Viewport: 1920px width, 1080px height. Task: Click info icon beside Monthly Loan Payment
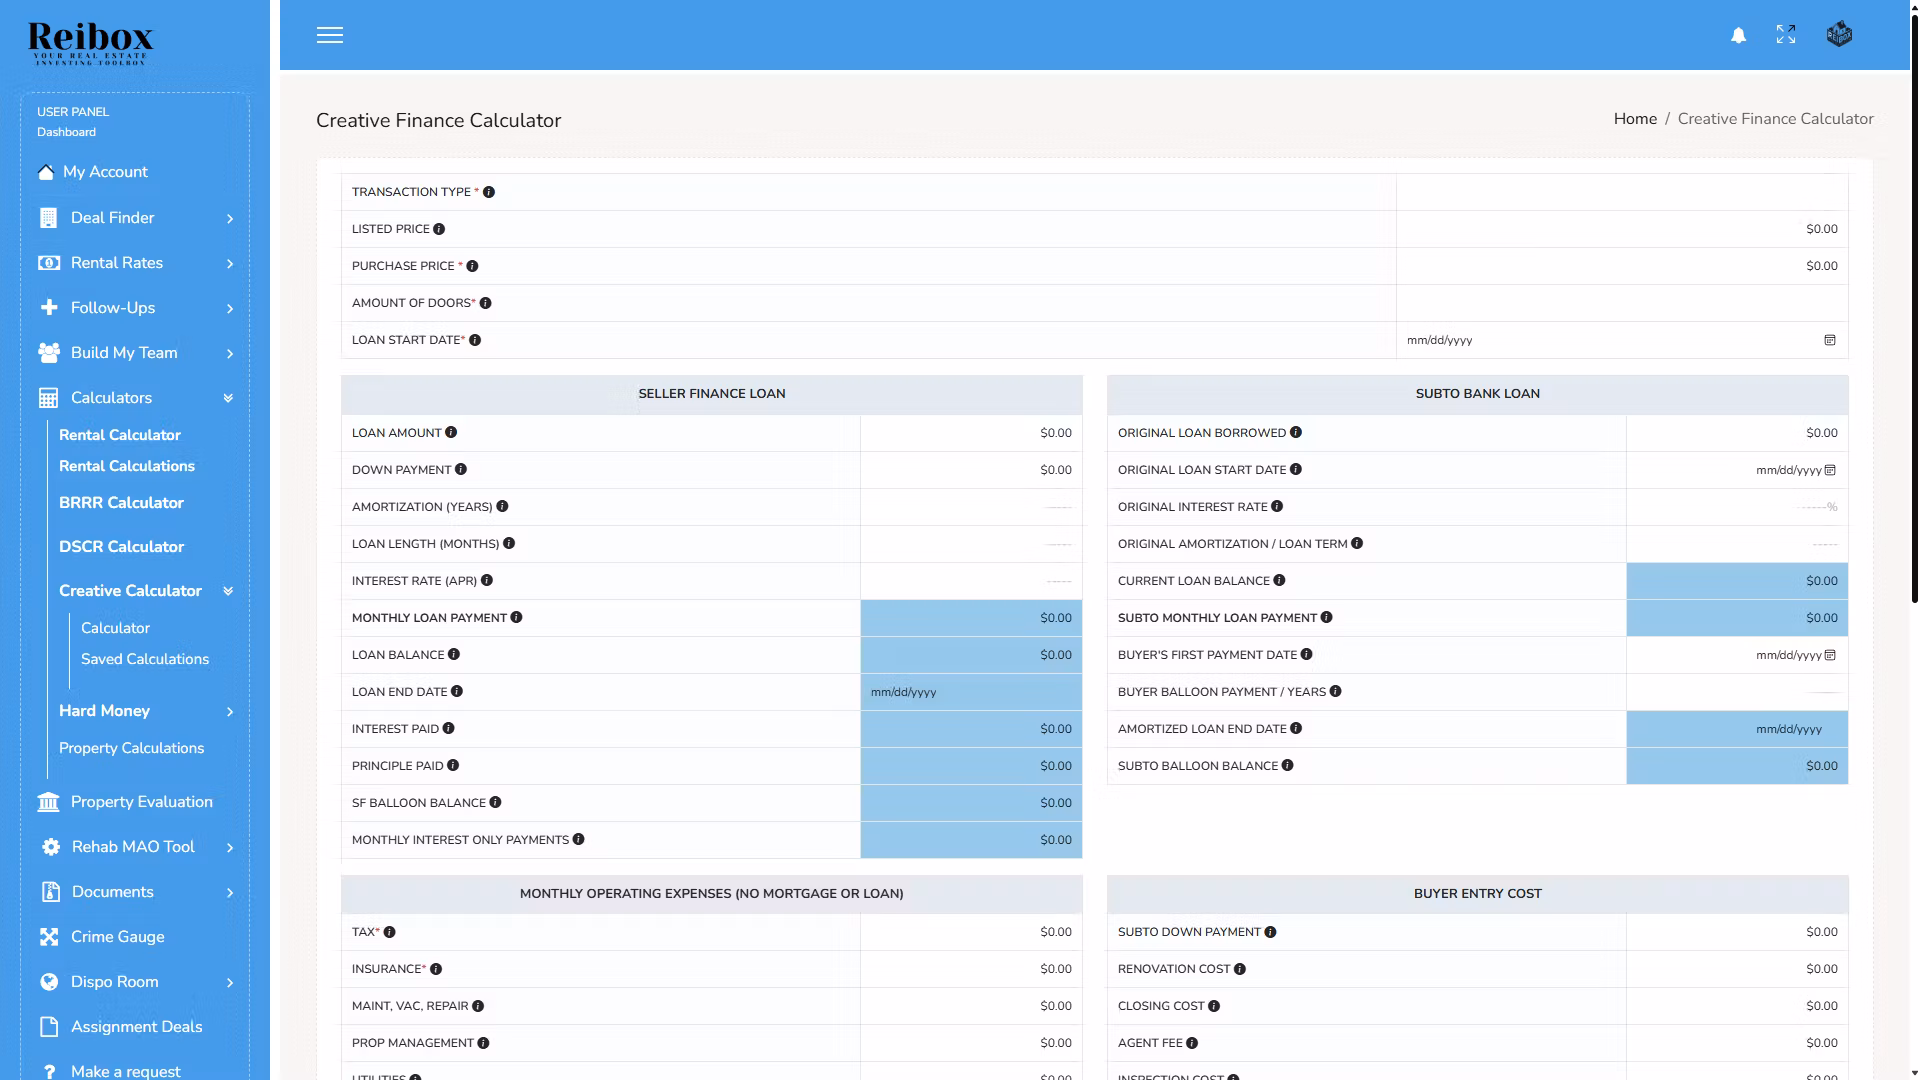coord(516,617)
